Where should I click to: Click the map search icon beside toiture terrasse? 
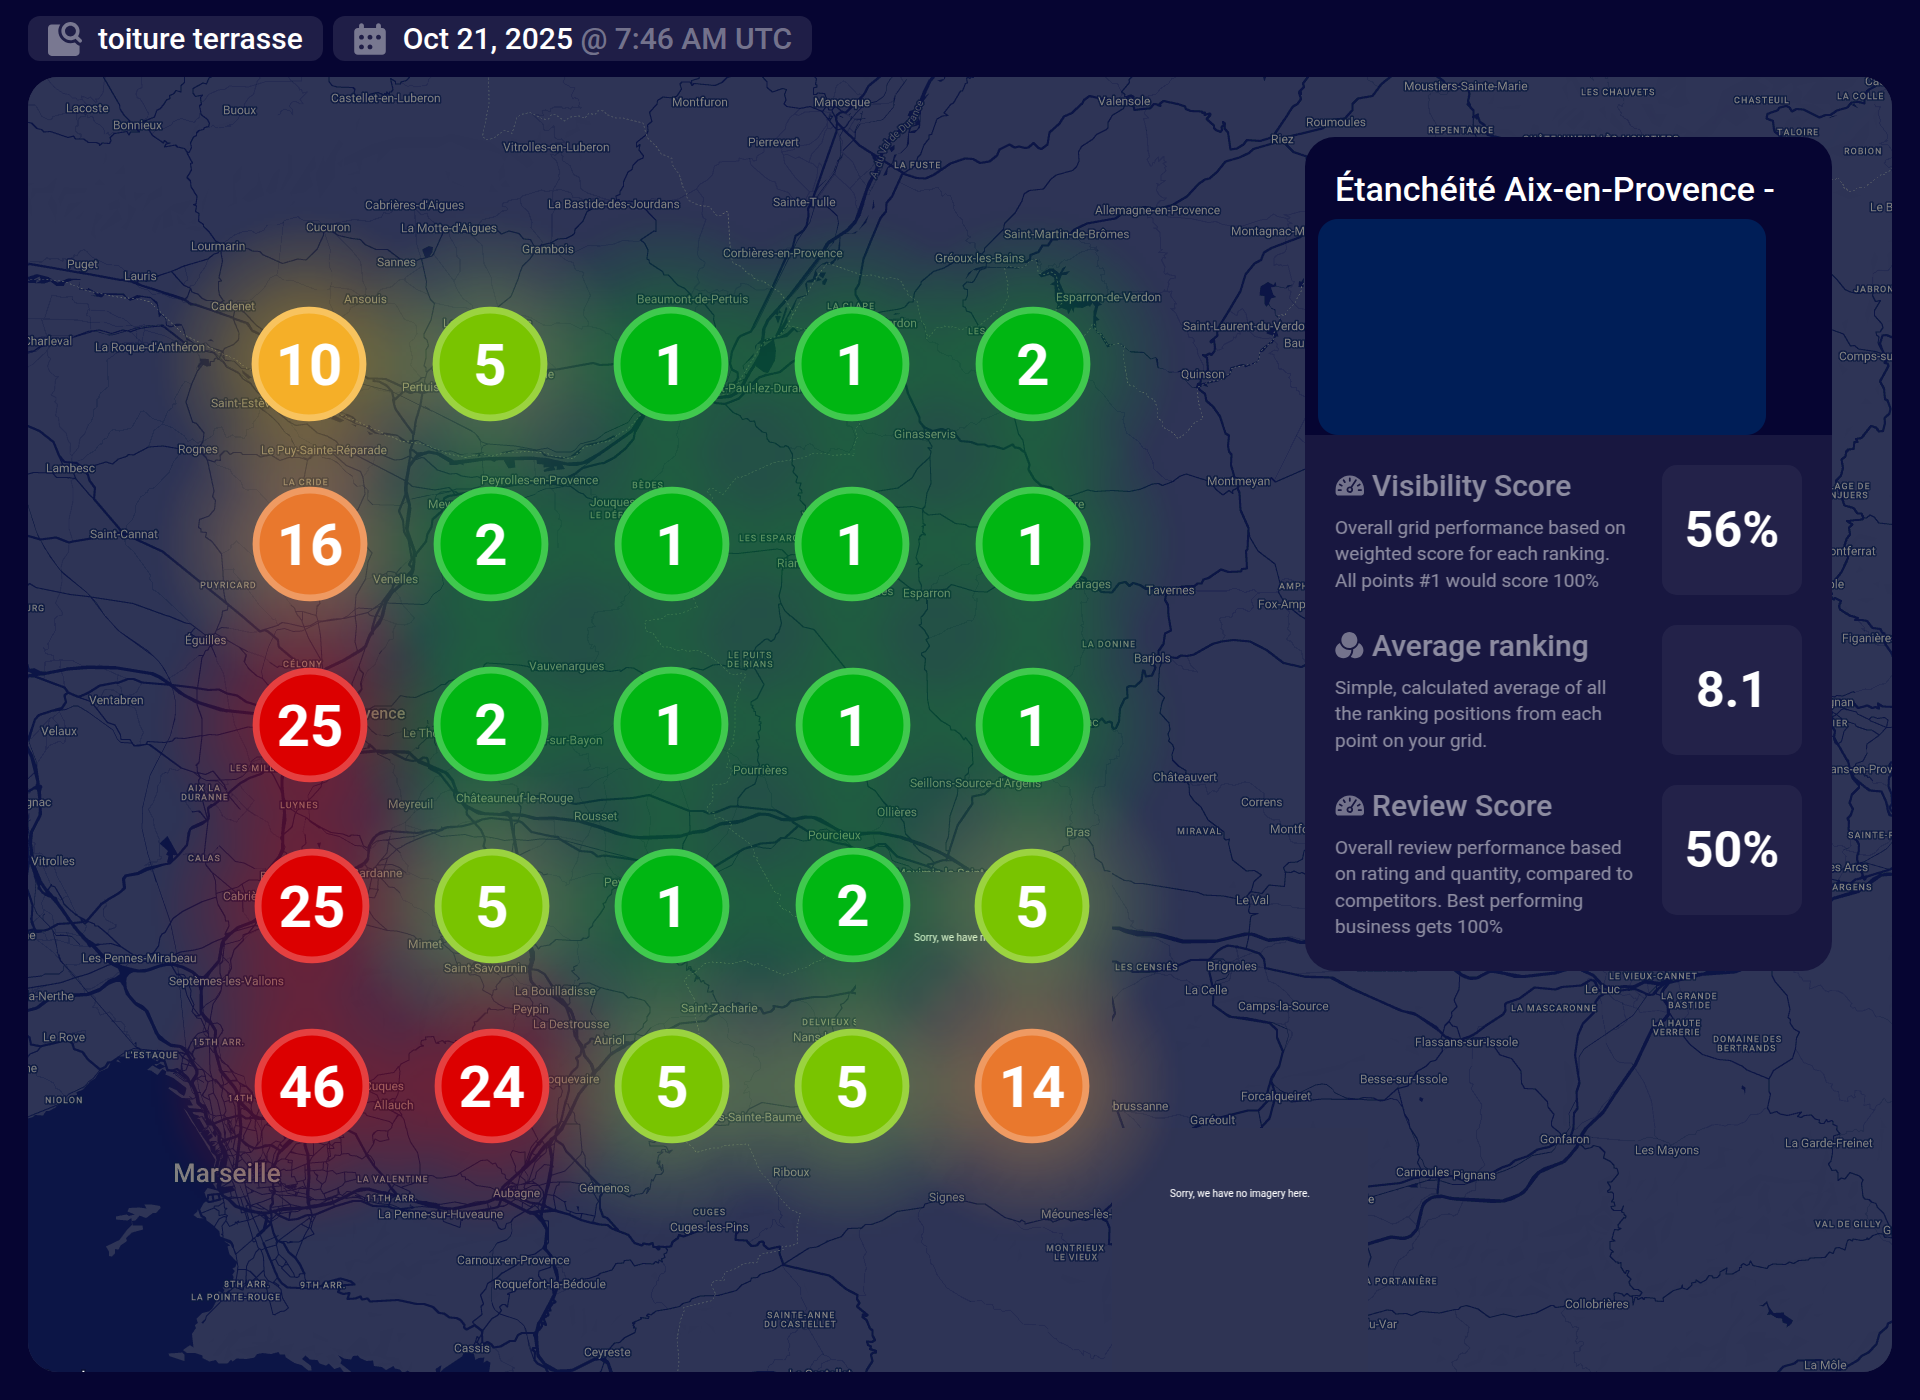point(65,39)
